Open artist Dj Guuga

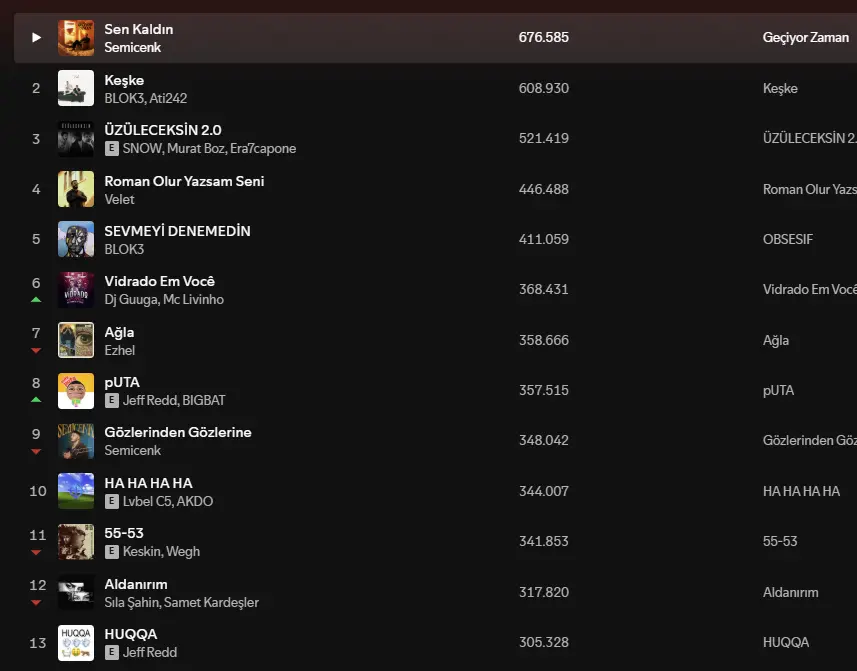click(131, 299)
